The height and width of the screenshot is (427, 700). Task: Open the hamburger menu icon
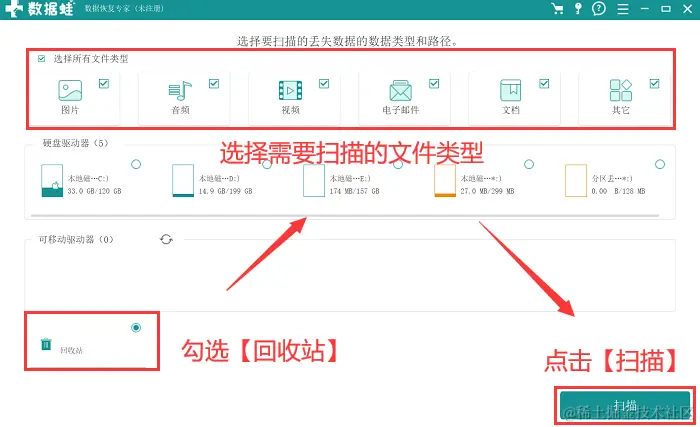(x=623, y=9)
